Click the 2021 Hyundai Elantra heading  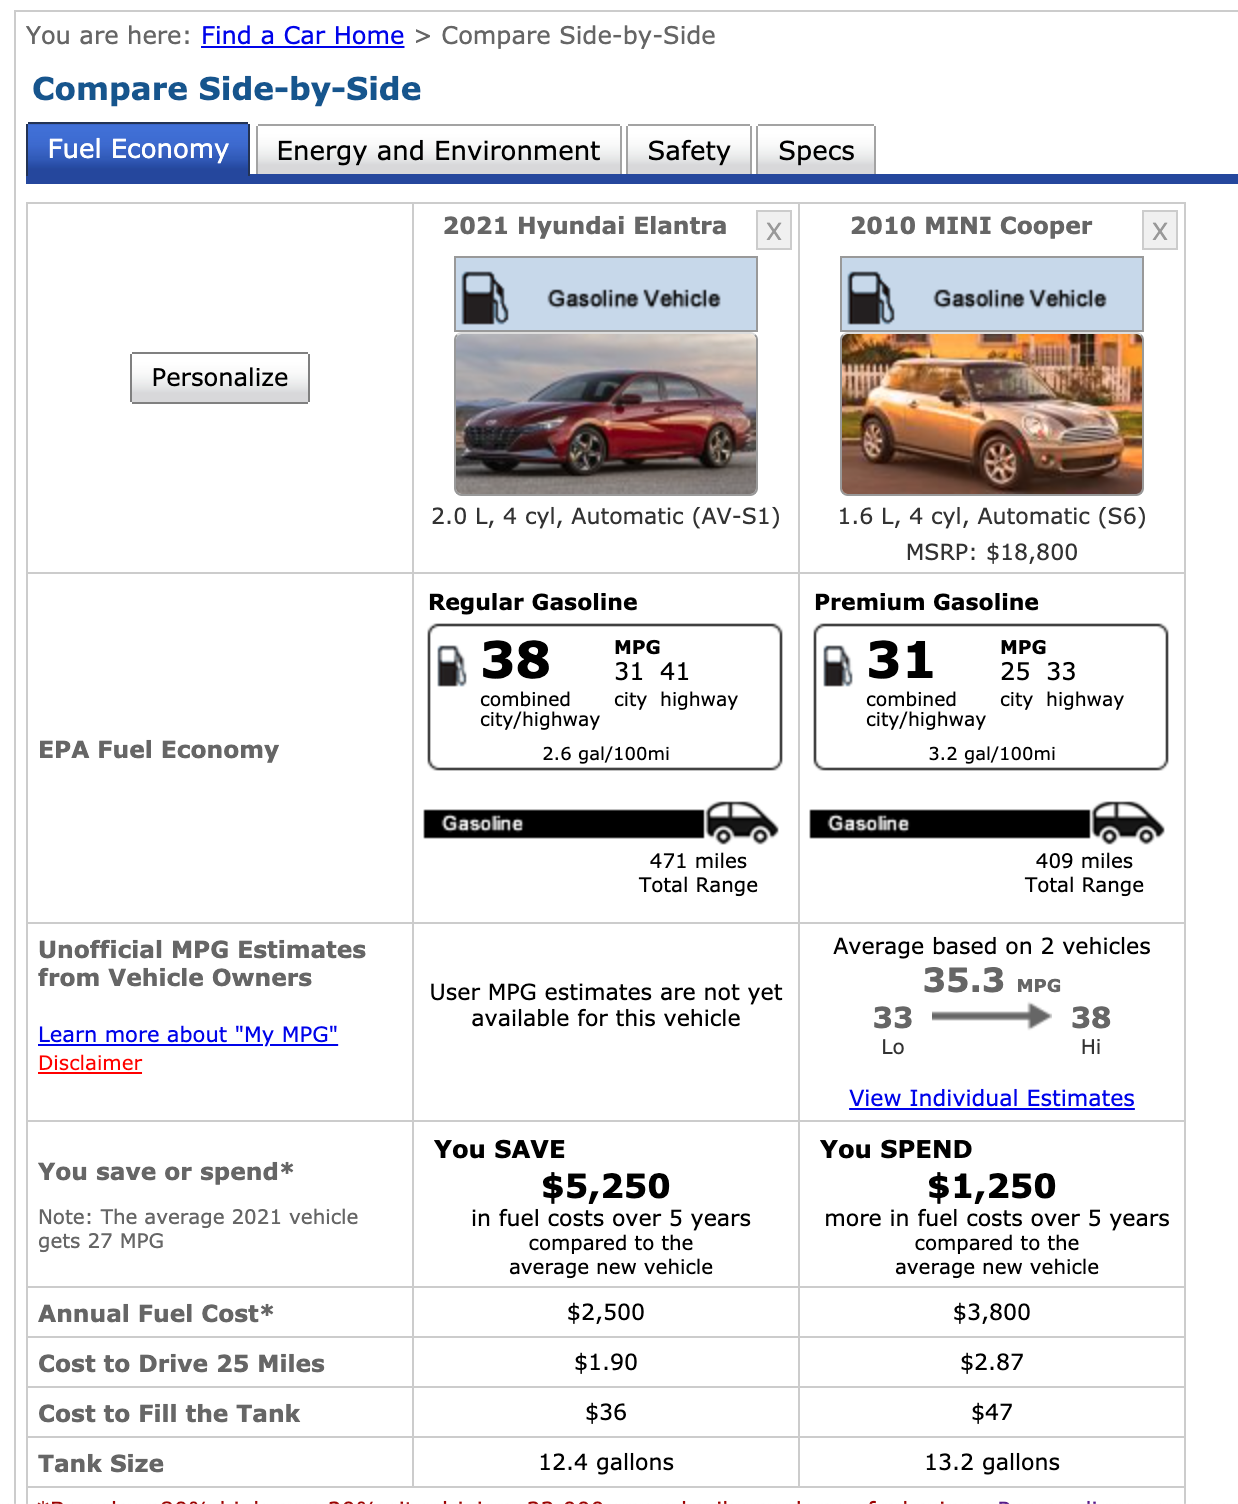[585, 225]
